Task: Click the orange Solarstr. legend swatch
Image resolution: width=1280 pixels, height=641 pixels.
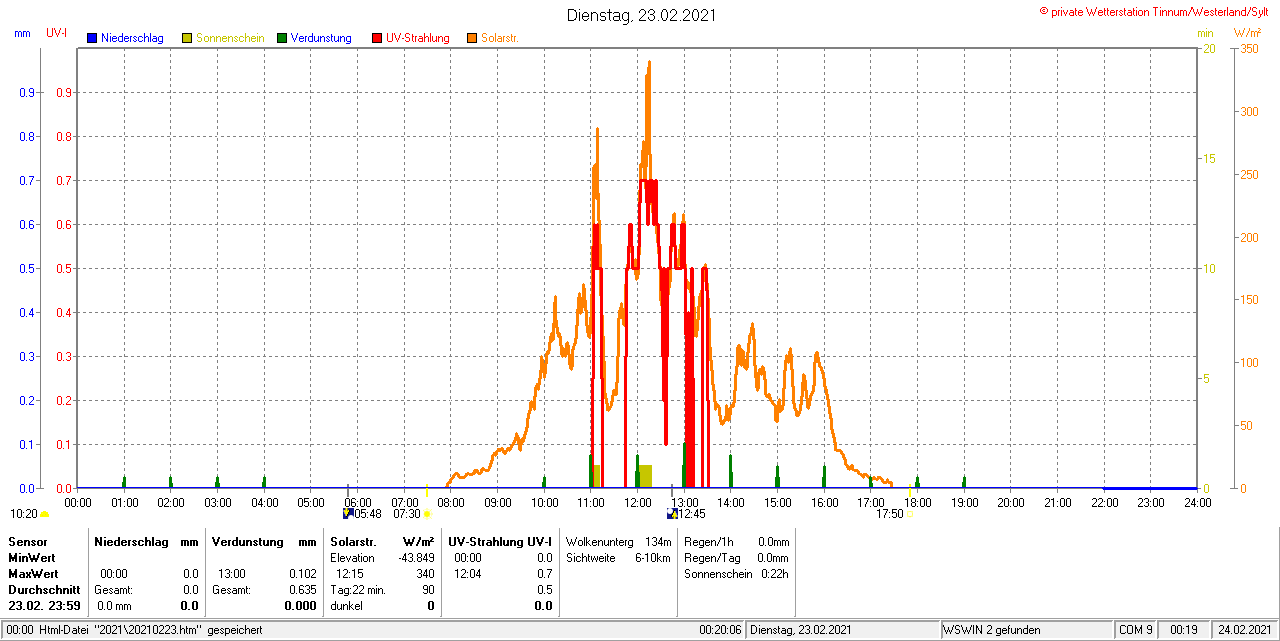Action: pos(472,38)
